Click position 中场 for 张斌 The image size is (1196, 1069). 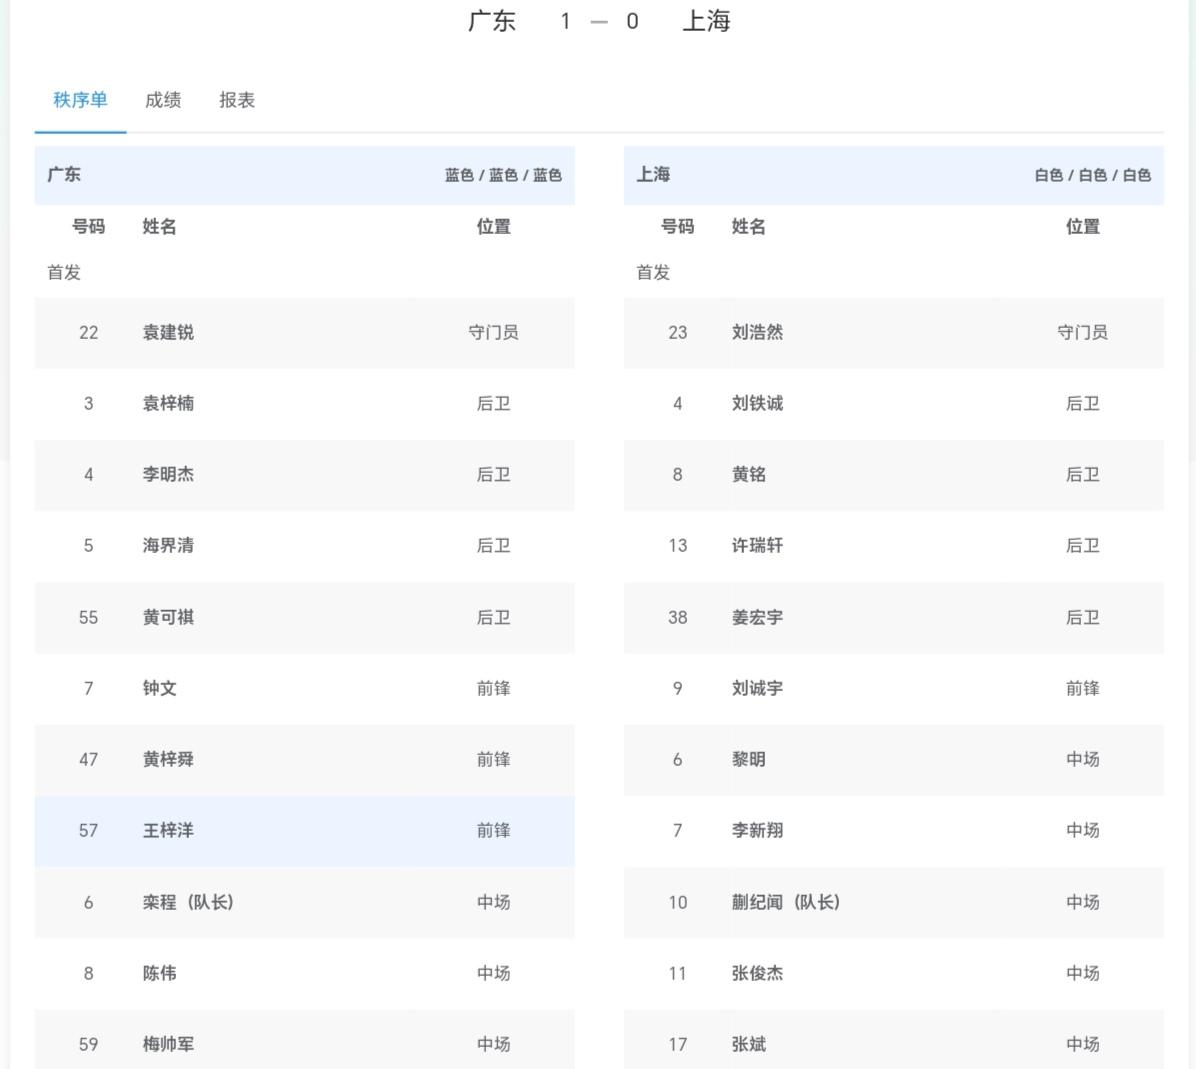[x=1082, y=1044]
